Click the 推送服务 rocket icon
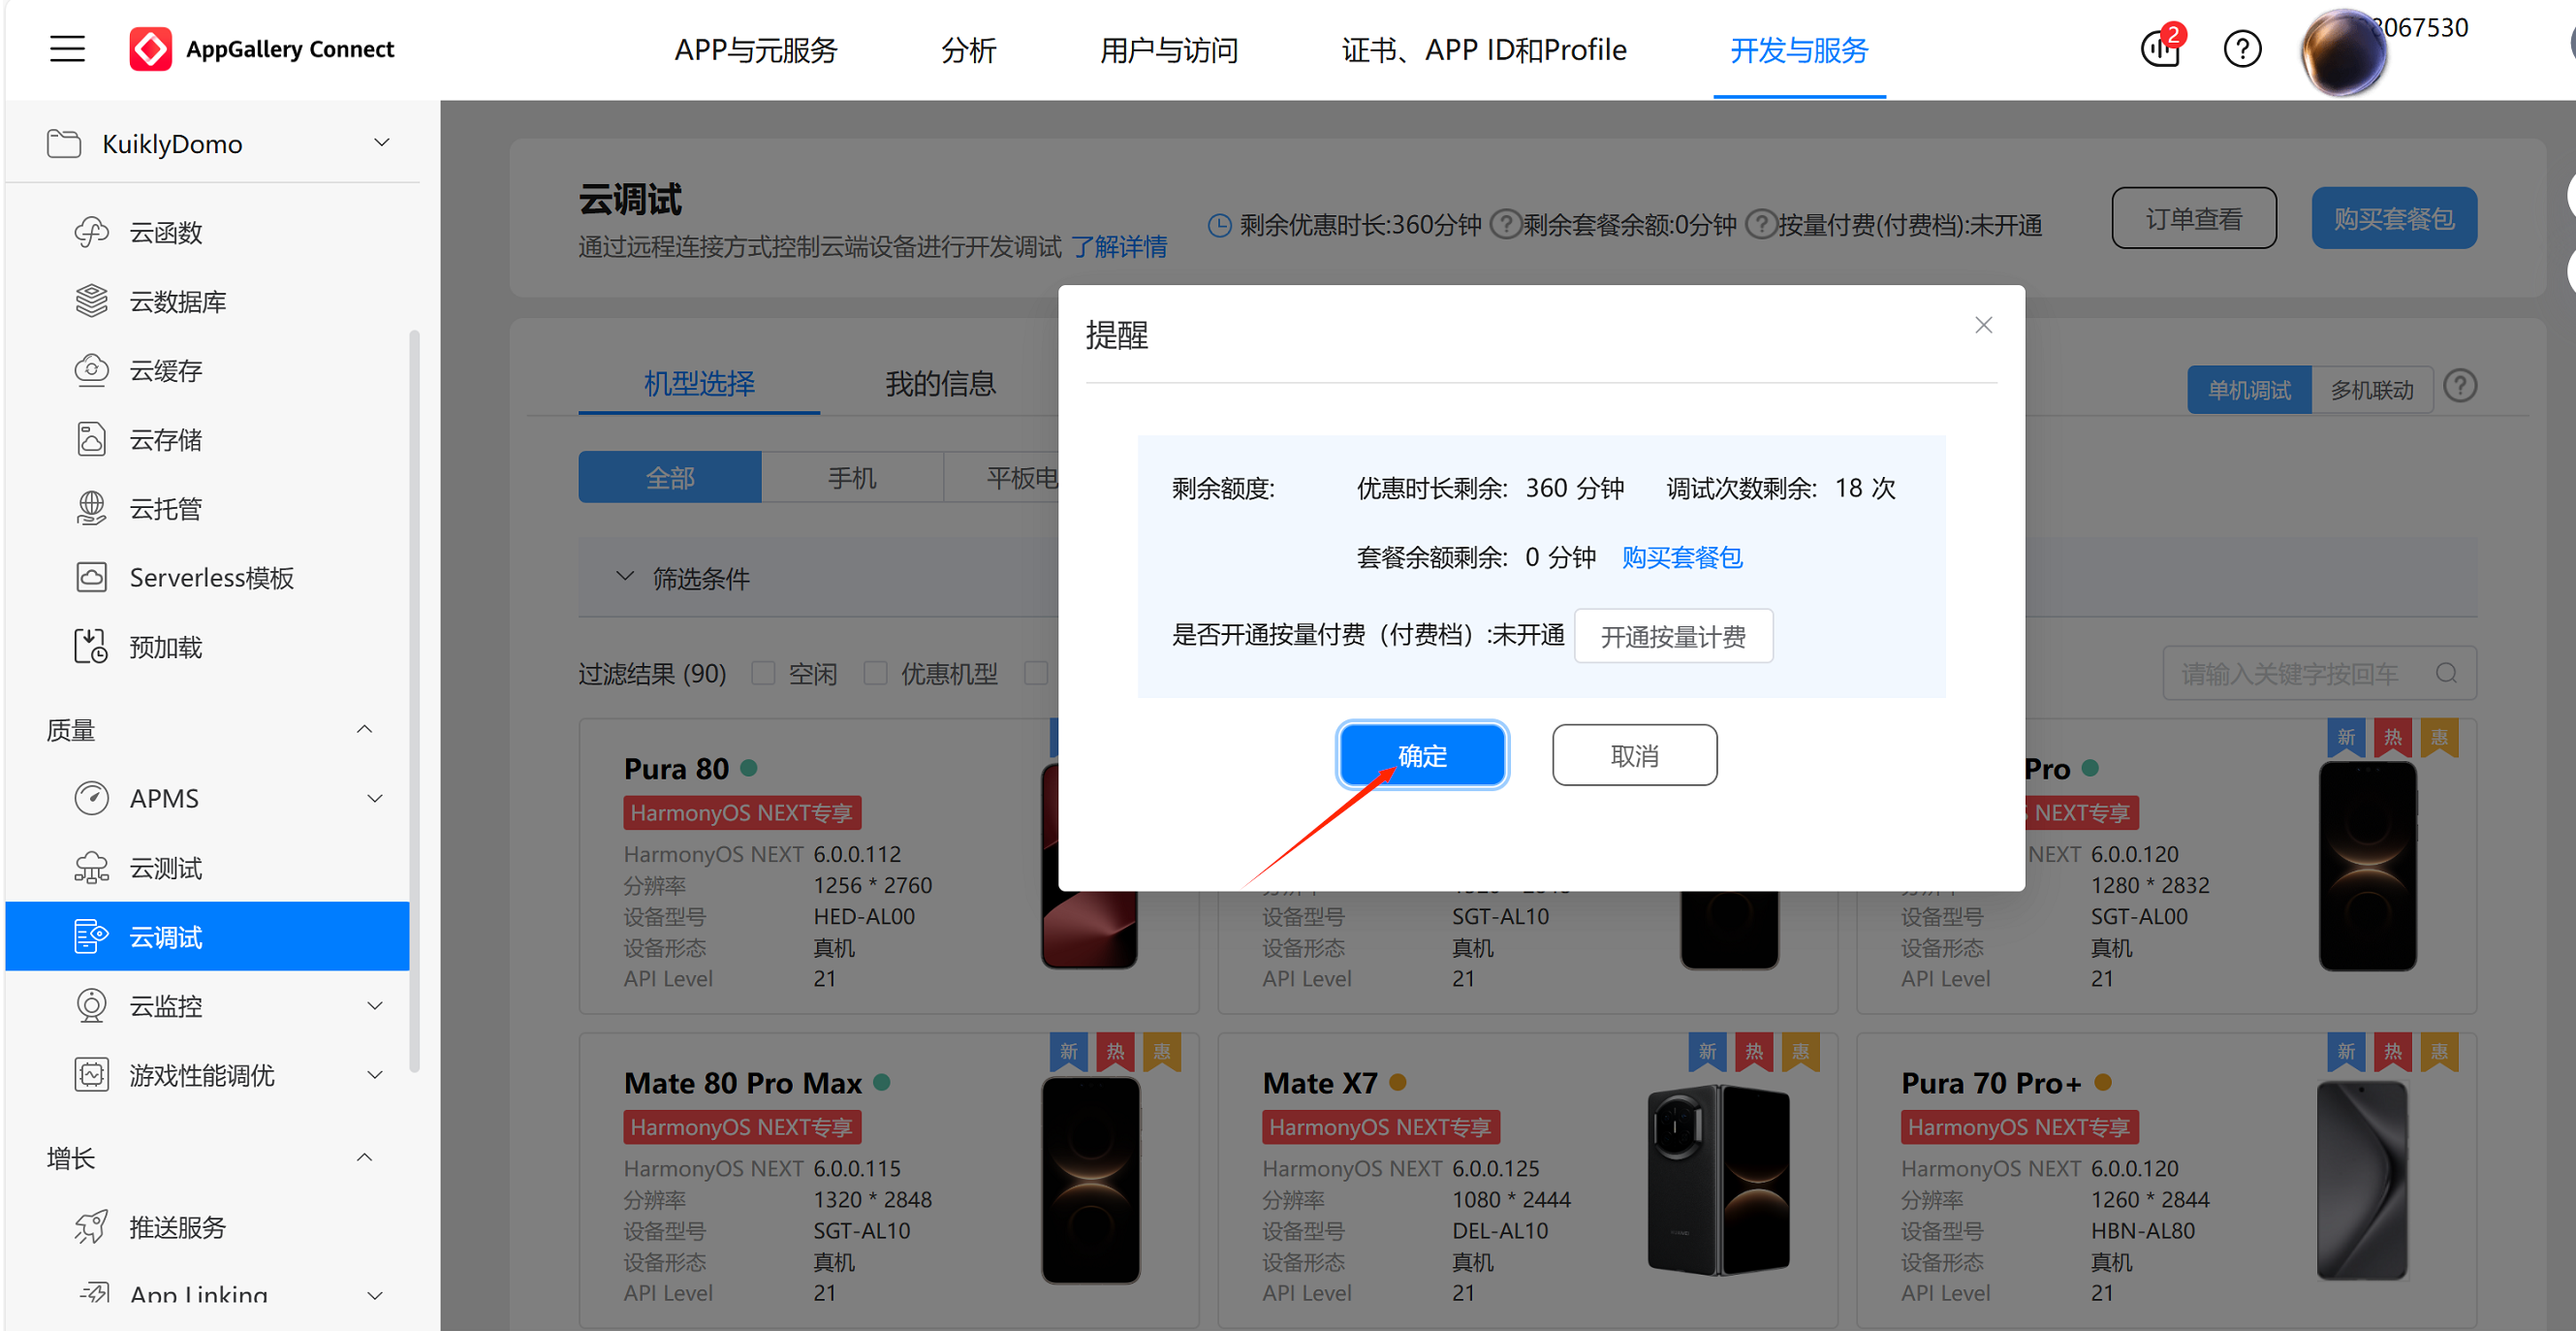 click(91, 1227)
